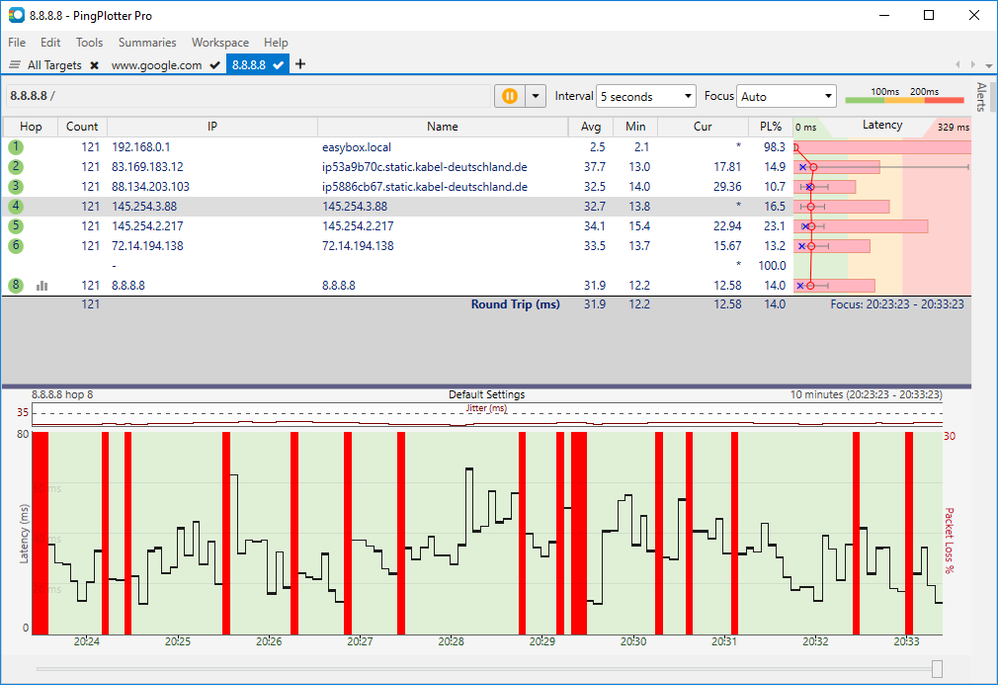Open the dropdown arrow beside pause button
Viewport: 998px width, 685px height.
(536, 96)
